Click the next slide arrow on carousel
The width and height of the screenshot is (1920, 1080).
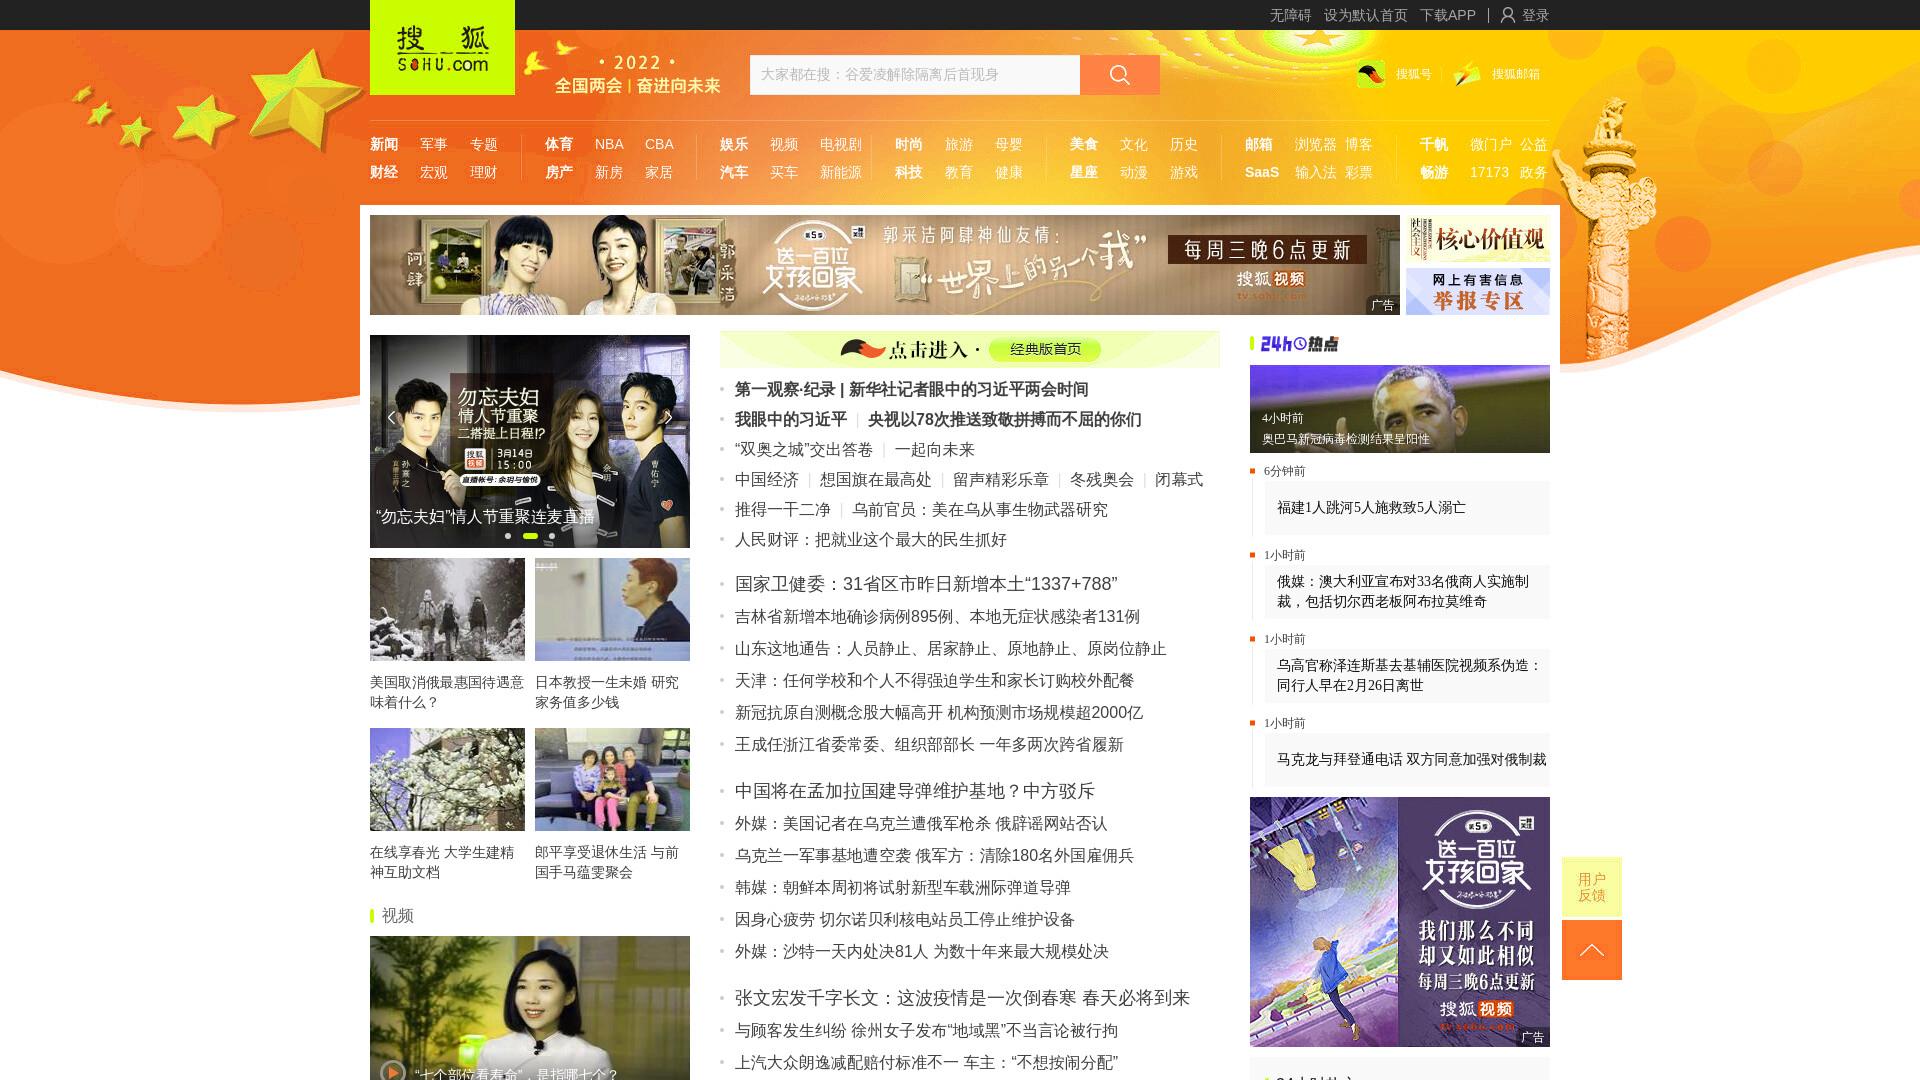pyautogui.click(x=667, y=417)
